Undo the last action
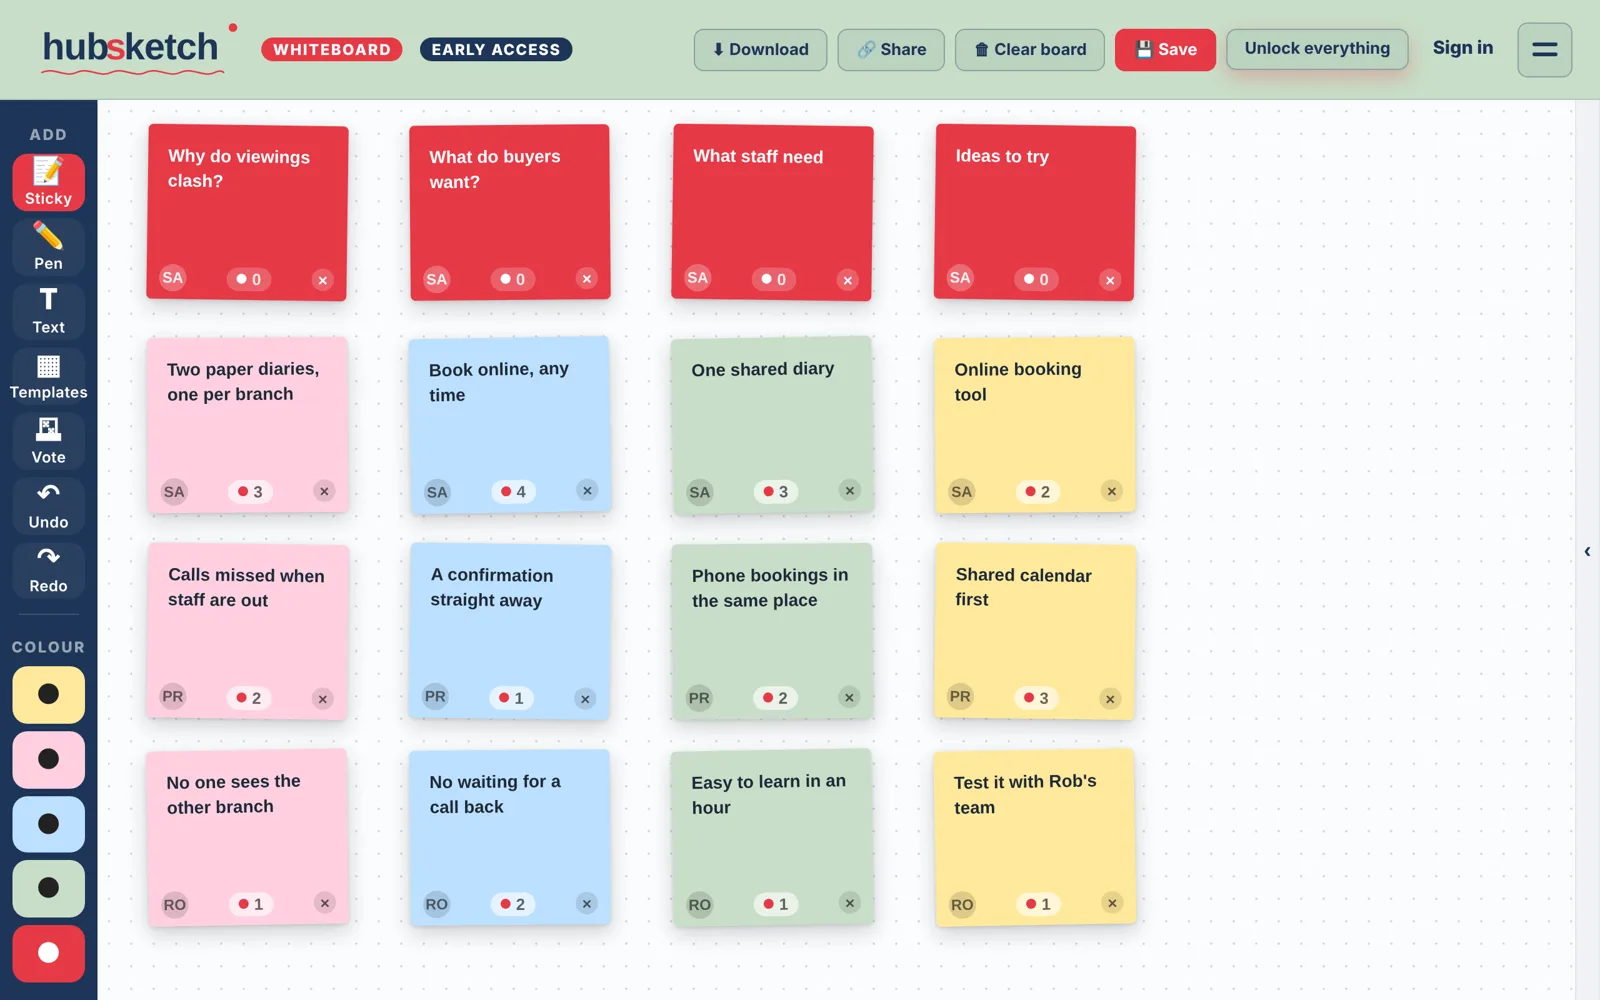Image resolution: width=1600 pixels, height=1000 pixels. point(48,506)
